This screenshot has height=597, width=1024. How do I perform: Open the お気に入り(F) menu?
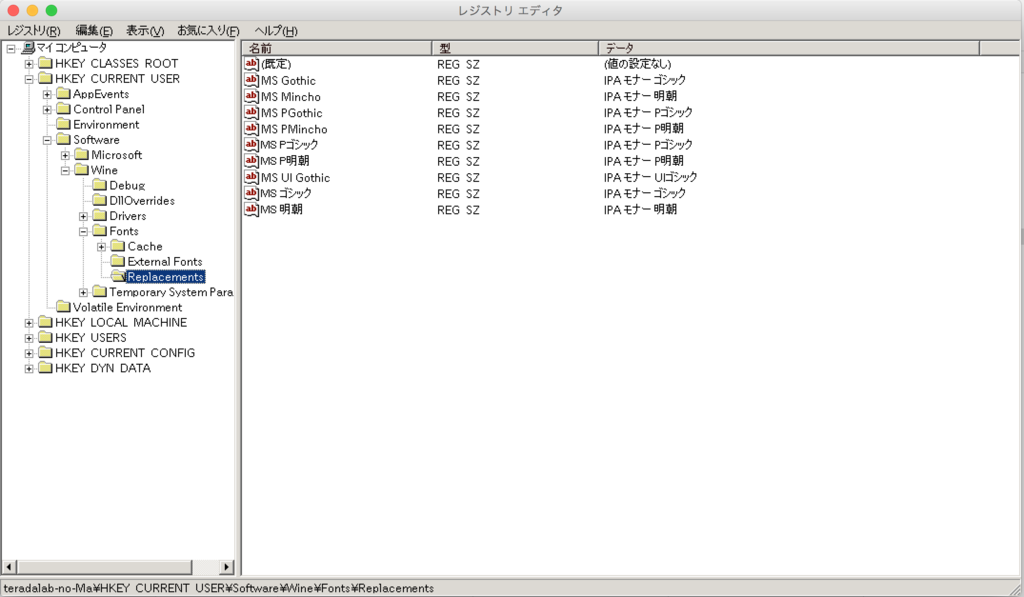208,31
